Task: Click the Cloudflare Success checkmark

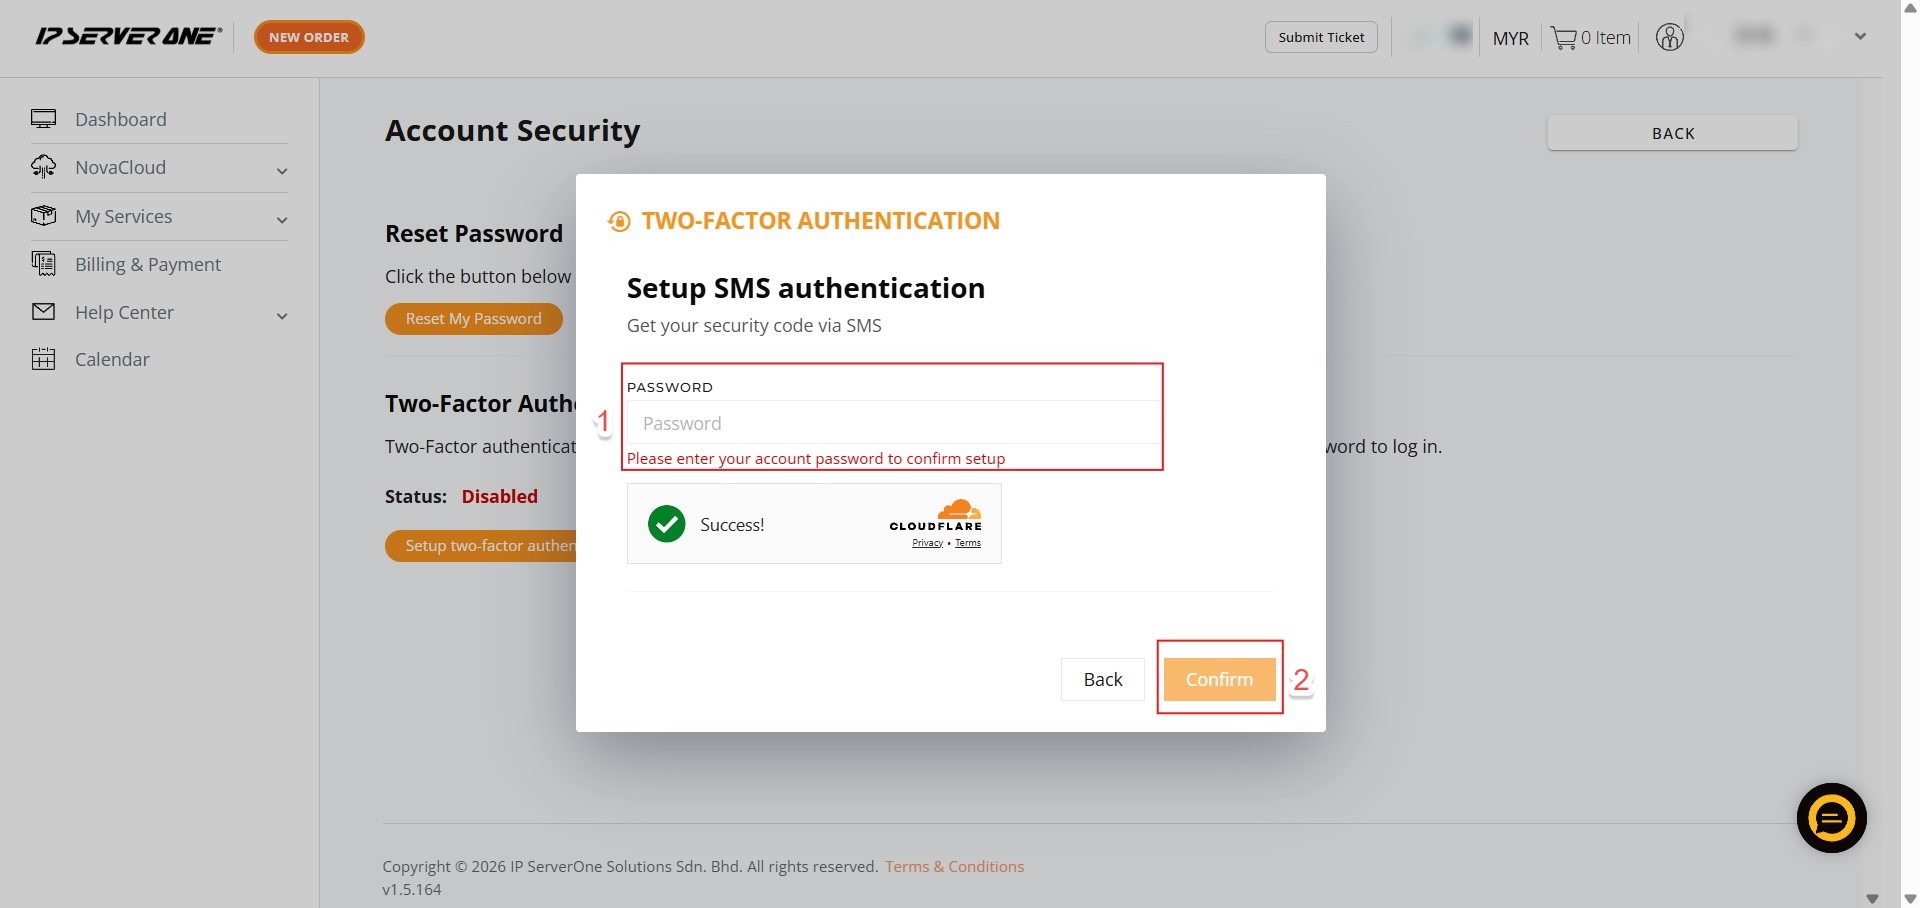Action: [667, 524]
